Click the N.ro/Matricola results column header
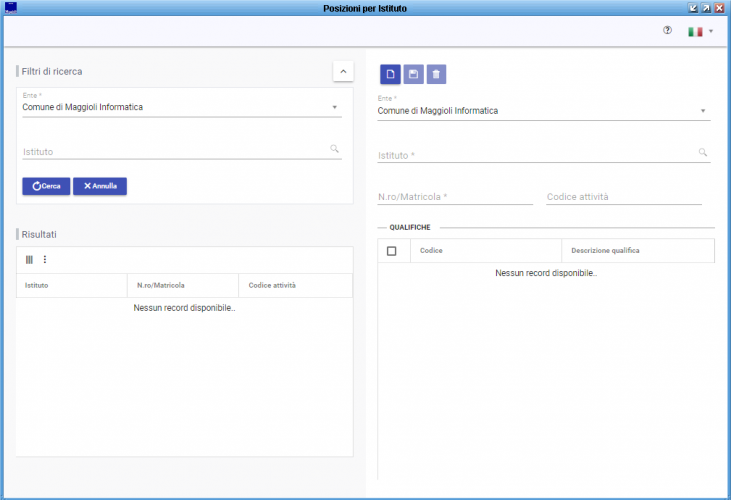 [x=180, y=286]
